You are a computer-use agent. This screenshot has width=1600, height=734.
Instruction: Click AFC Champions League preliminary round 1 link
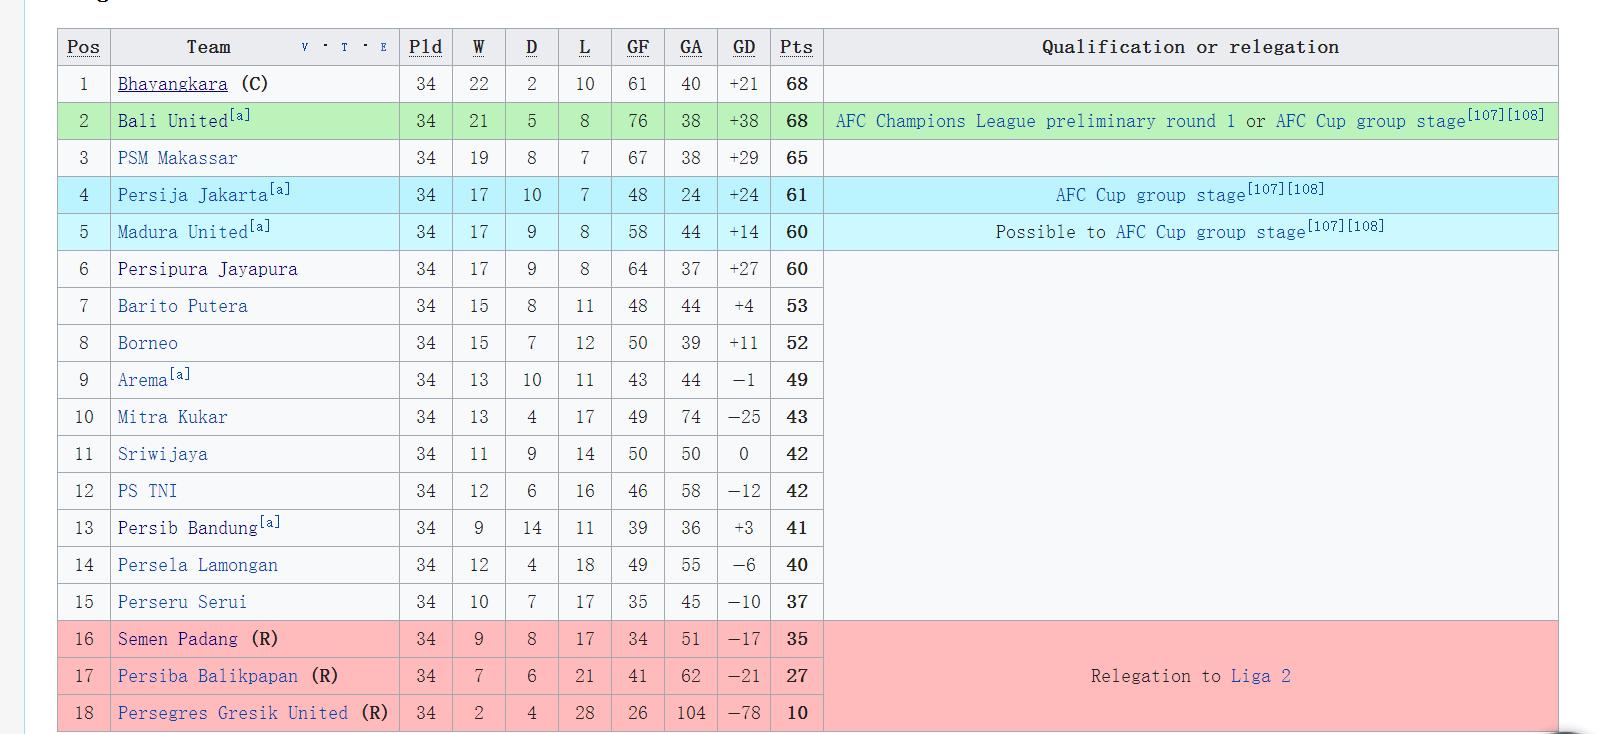[x=1026, y=122]
